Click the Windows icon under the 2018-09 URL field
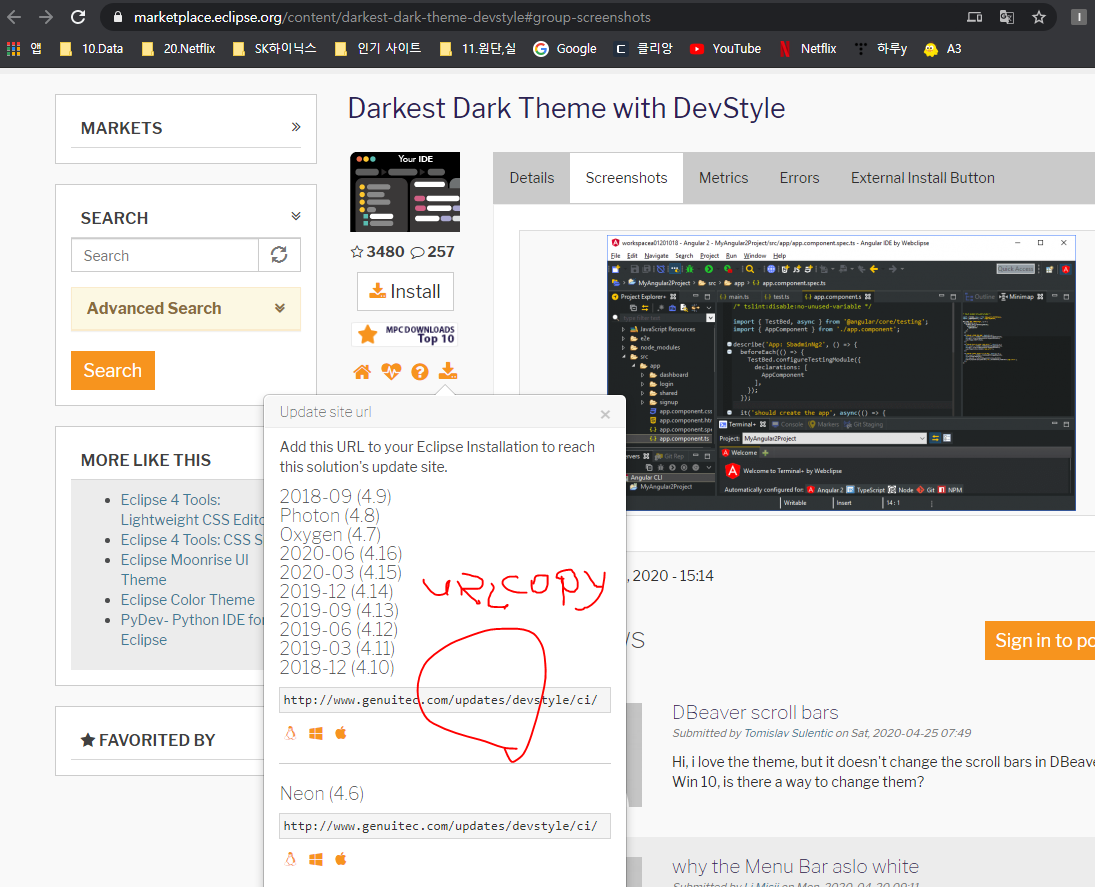This screenshot has width=1095, height=887. [316, 733]
